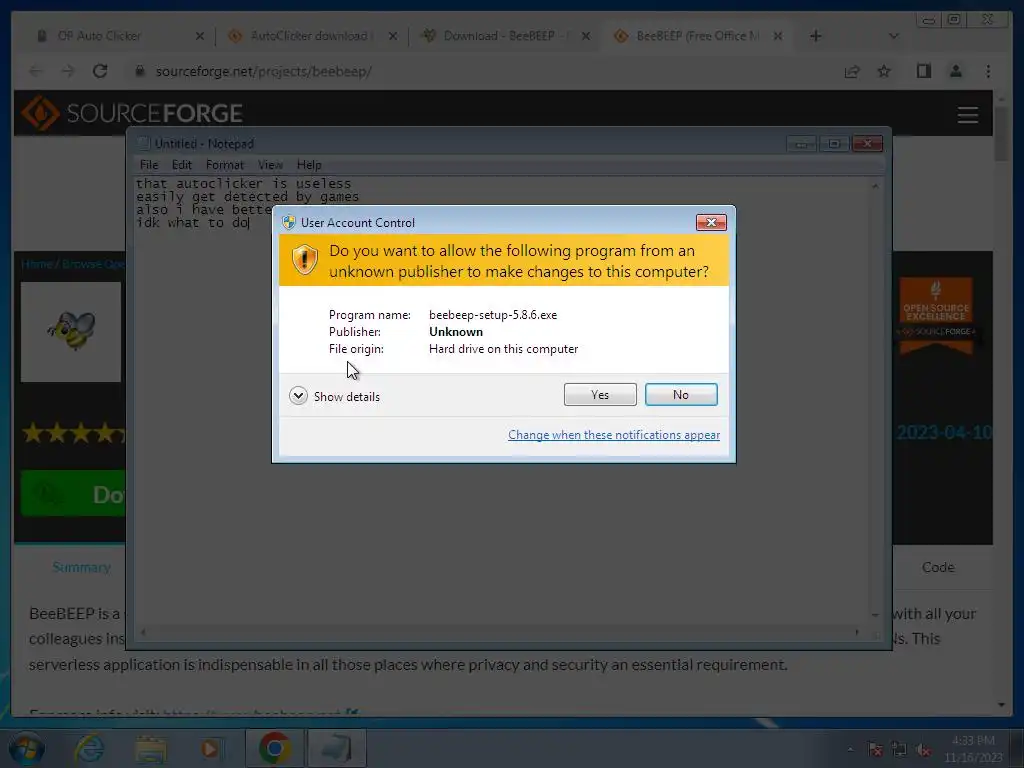Click the UAC warning shield icon
The image size is (1024, 768).
(x=304, y=259)
